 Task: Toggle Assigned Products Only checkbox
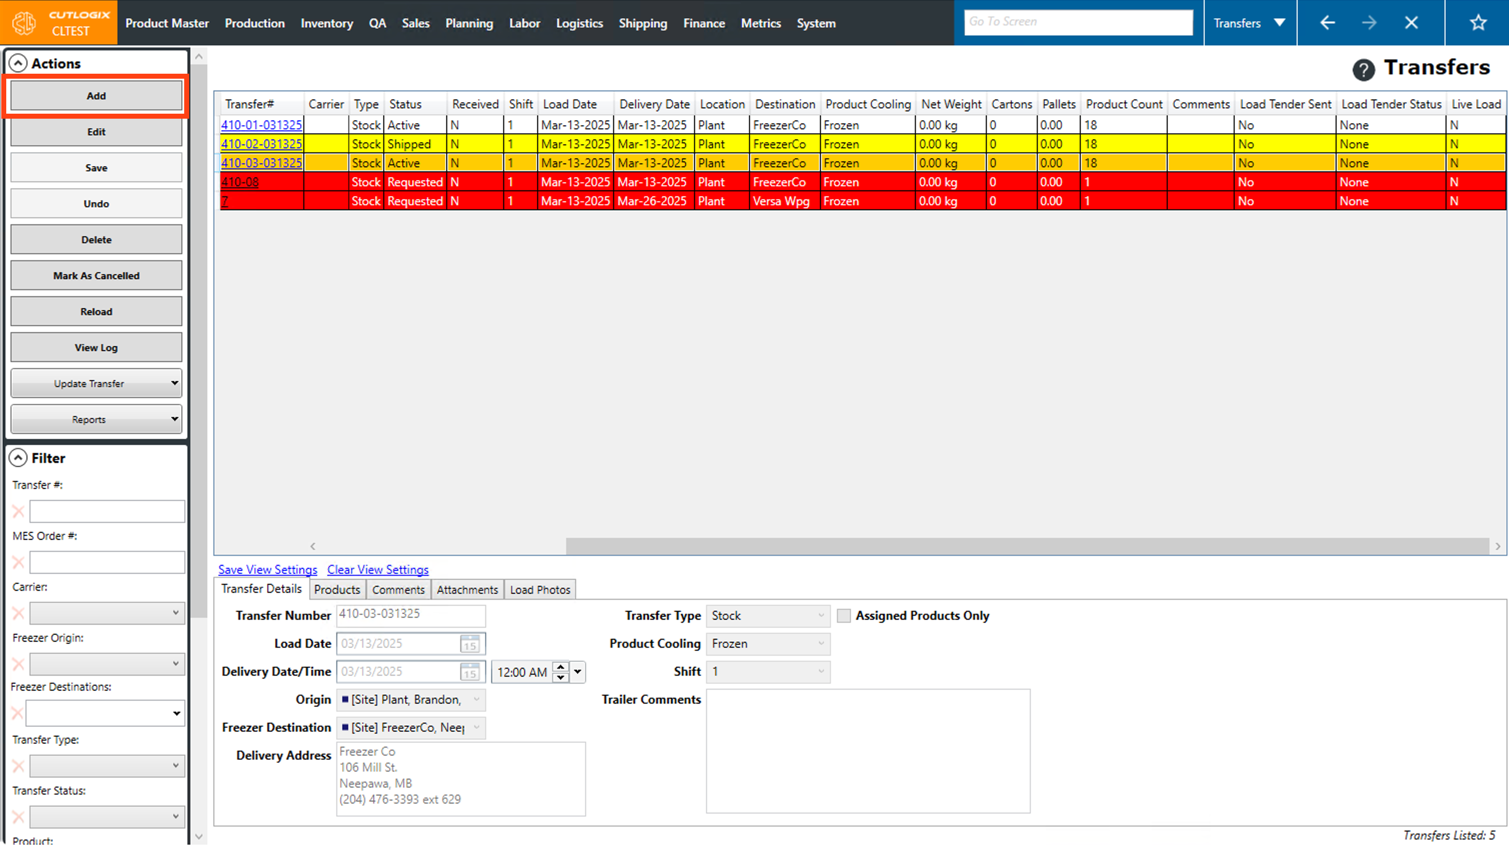[844, 616]
